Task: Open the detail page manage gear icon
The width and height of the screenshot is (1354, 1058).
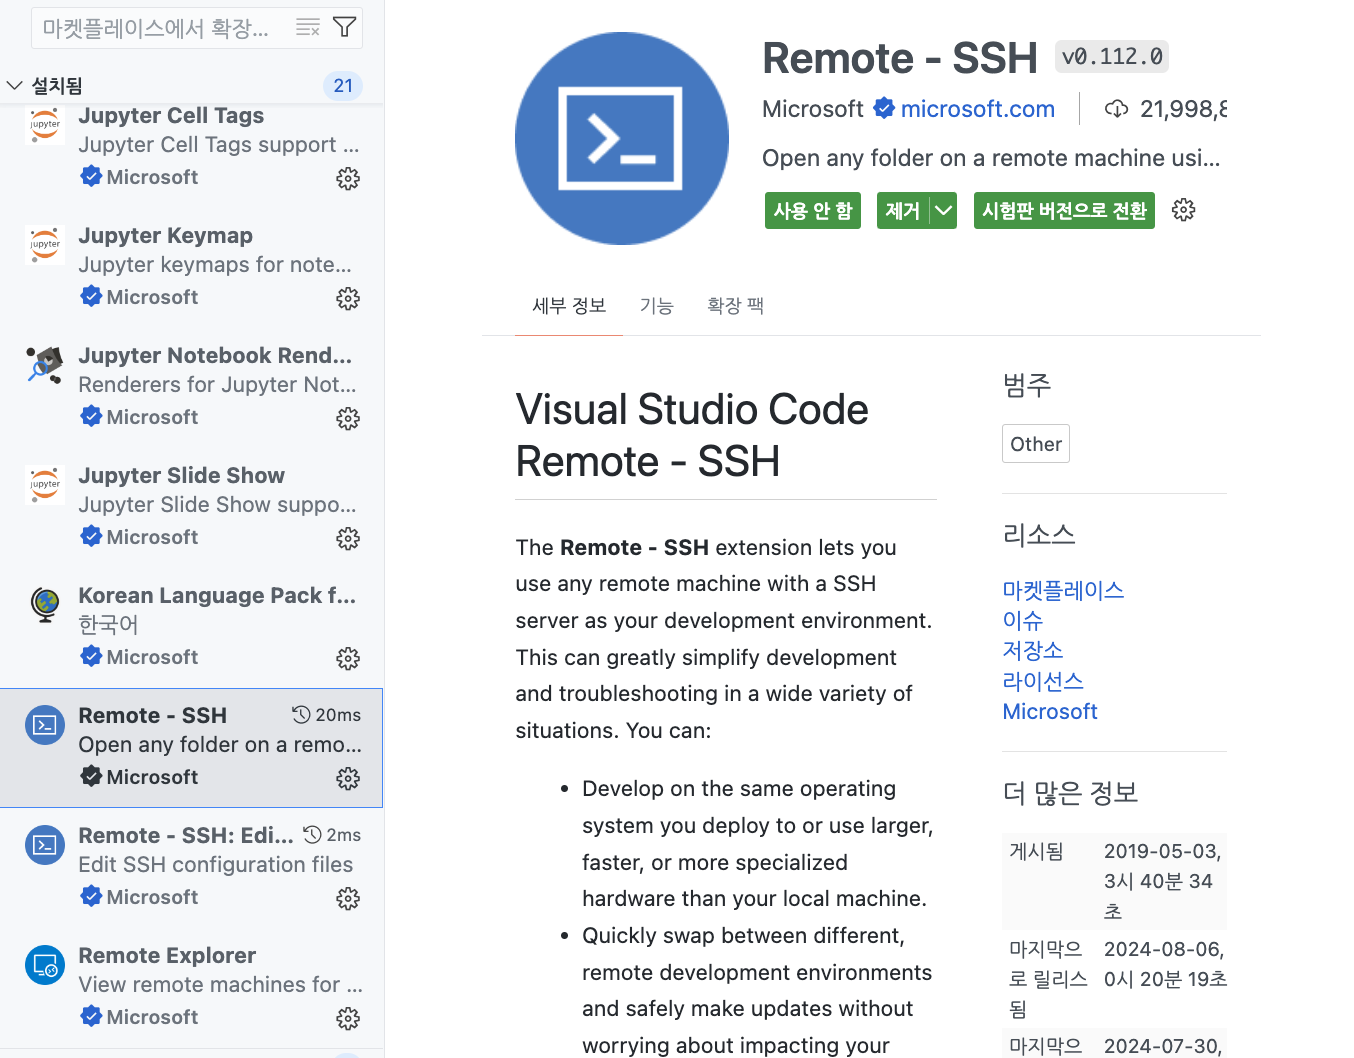Action: [x=1184, y=210]
